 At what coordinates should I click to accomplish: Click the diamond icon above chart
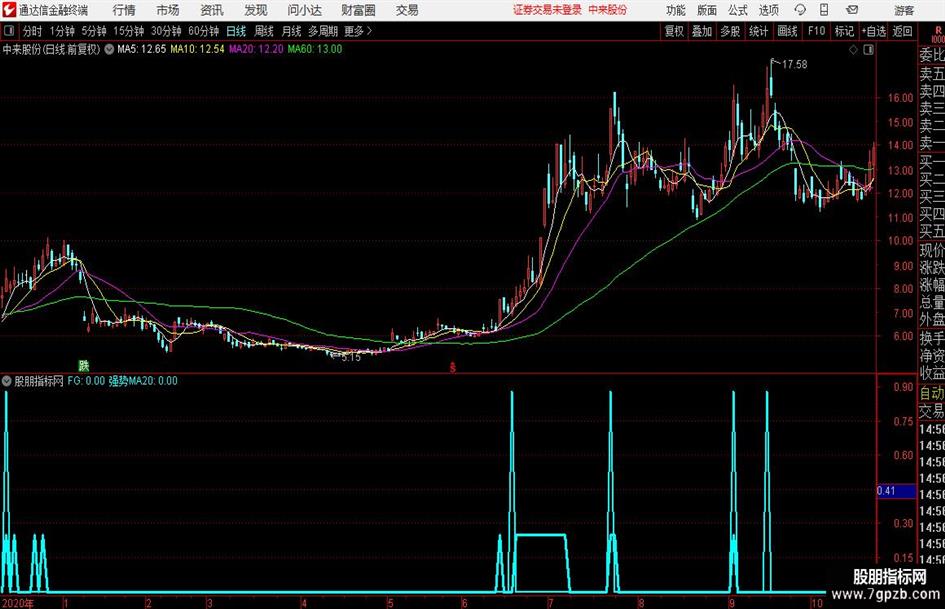(853, 50)
